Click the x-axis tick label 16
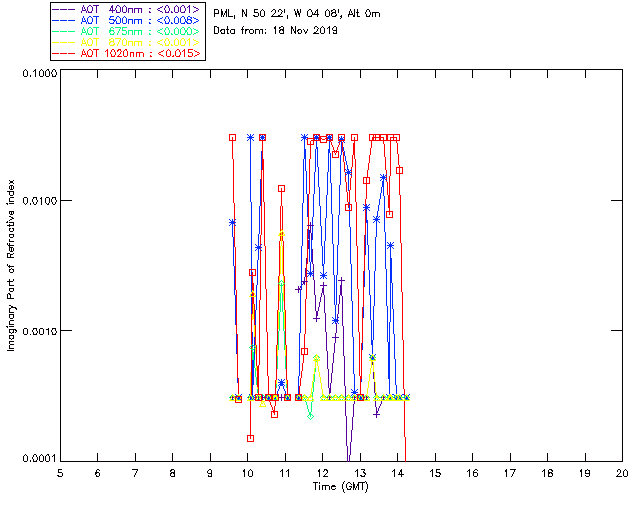This screenshot has width=640, height=512. [472, 473]
